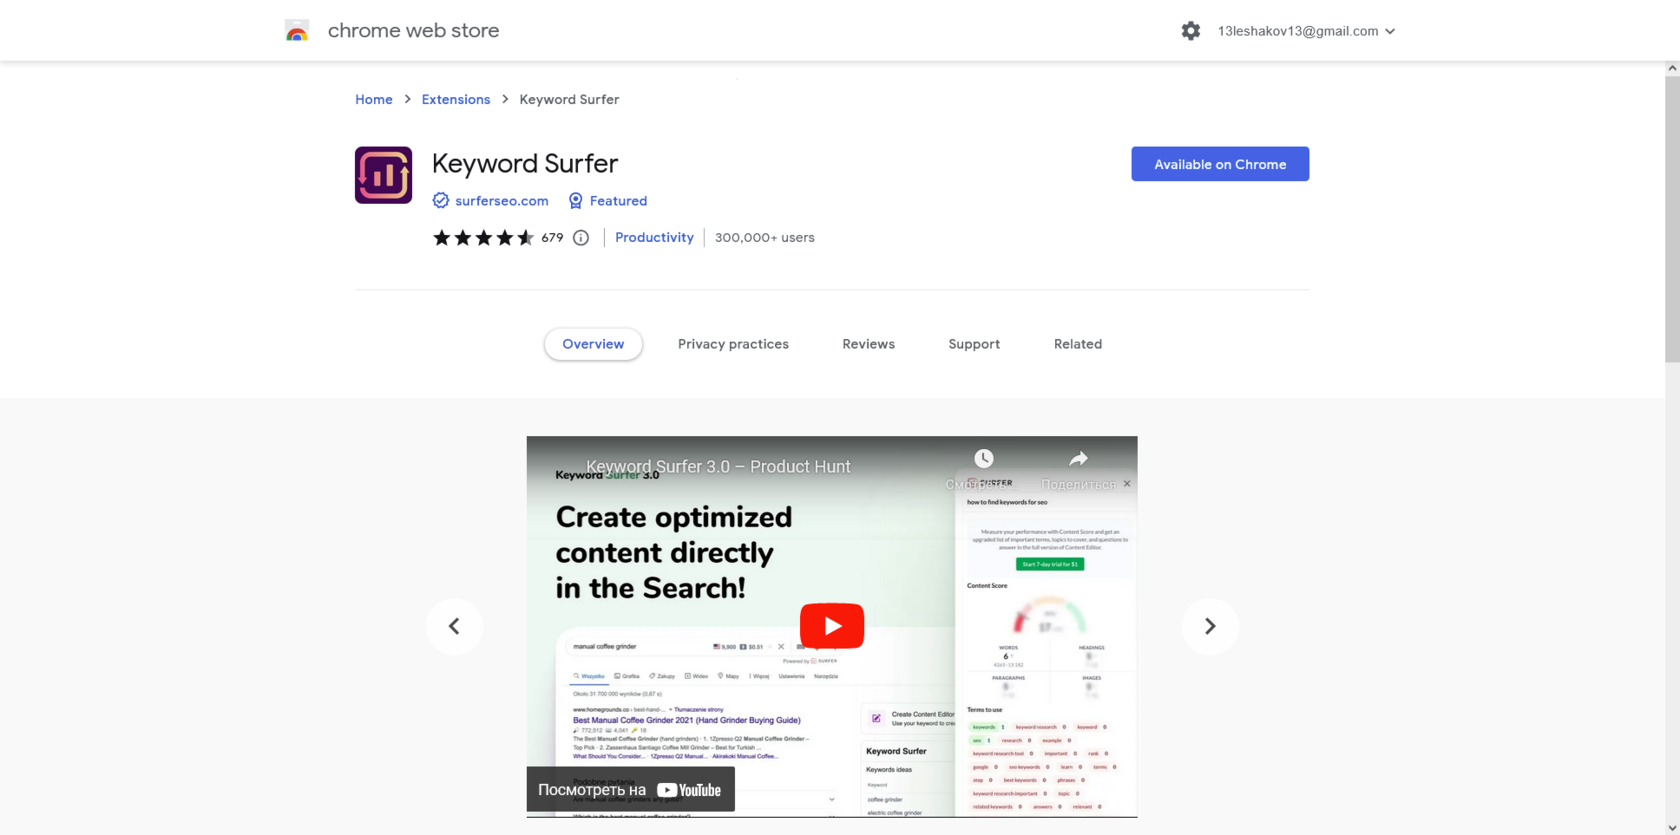Click the video Watch Later clock icon
1680x835 pixels.
tap(984, 459)
